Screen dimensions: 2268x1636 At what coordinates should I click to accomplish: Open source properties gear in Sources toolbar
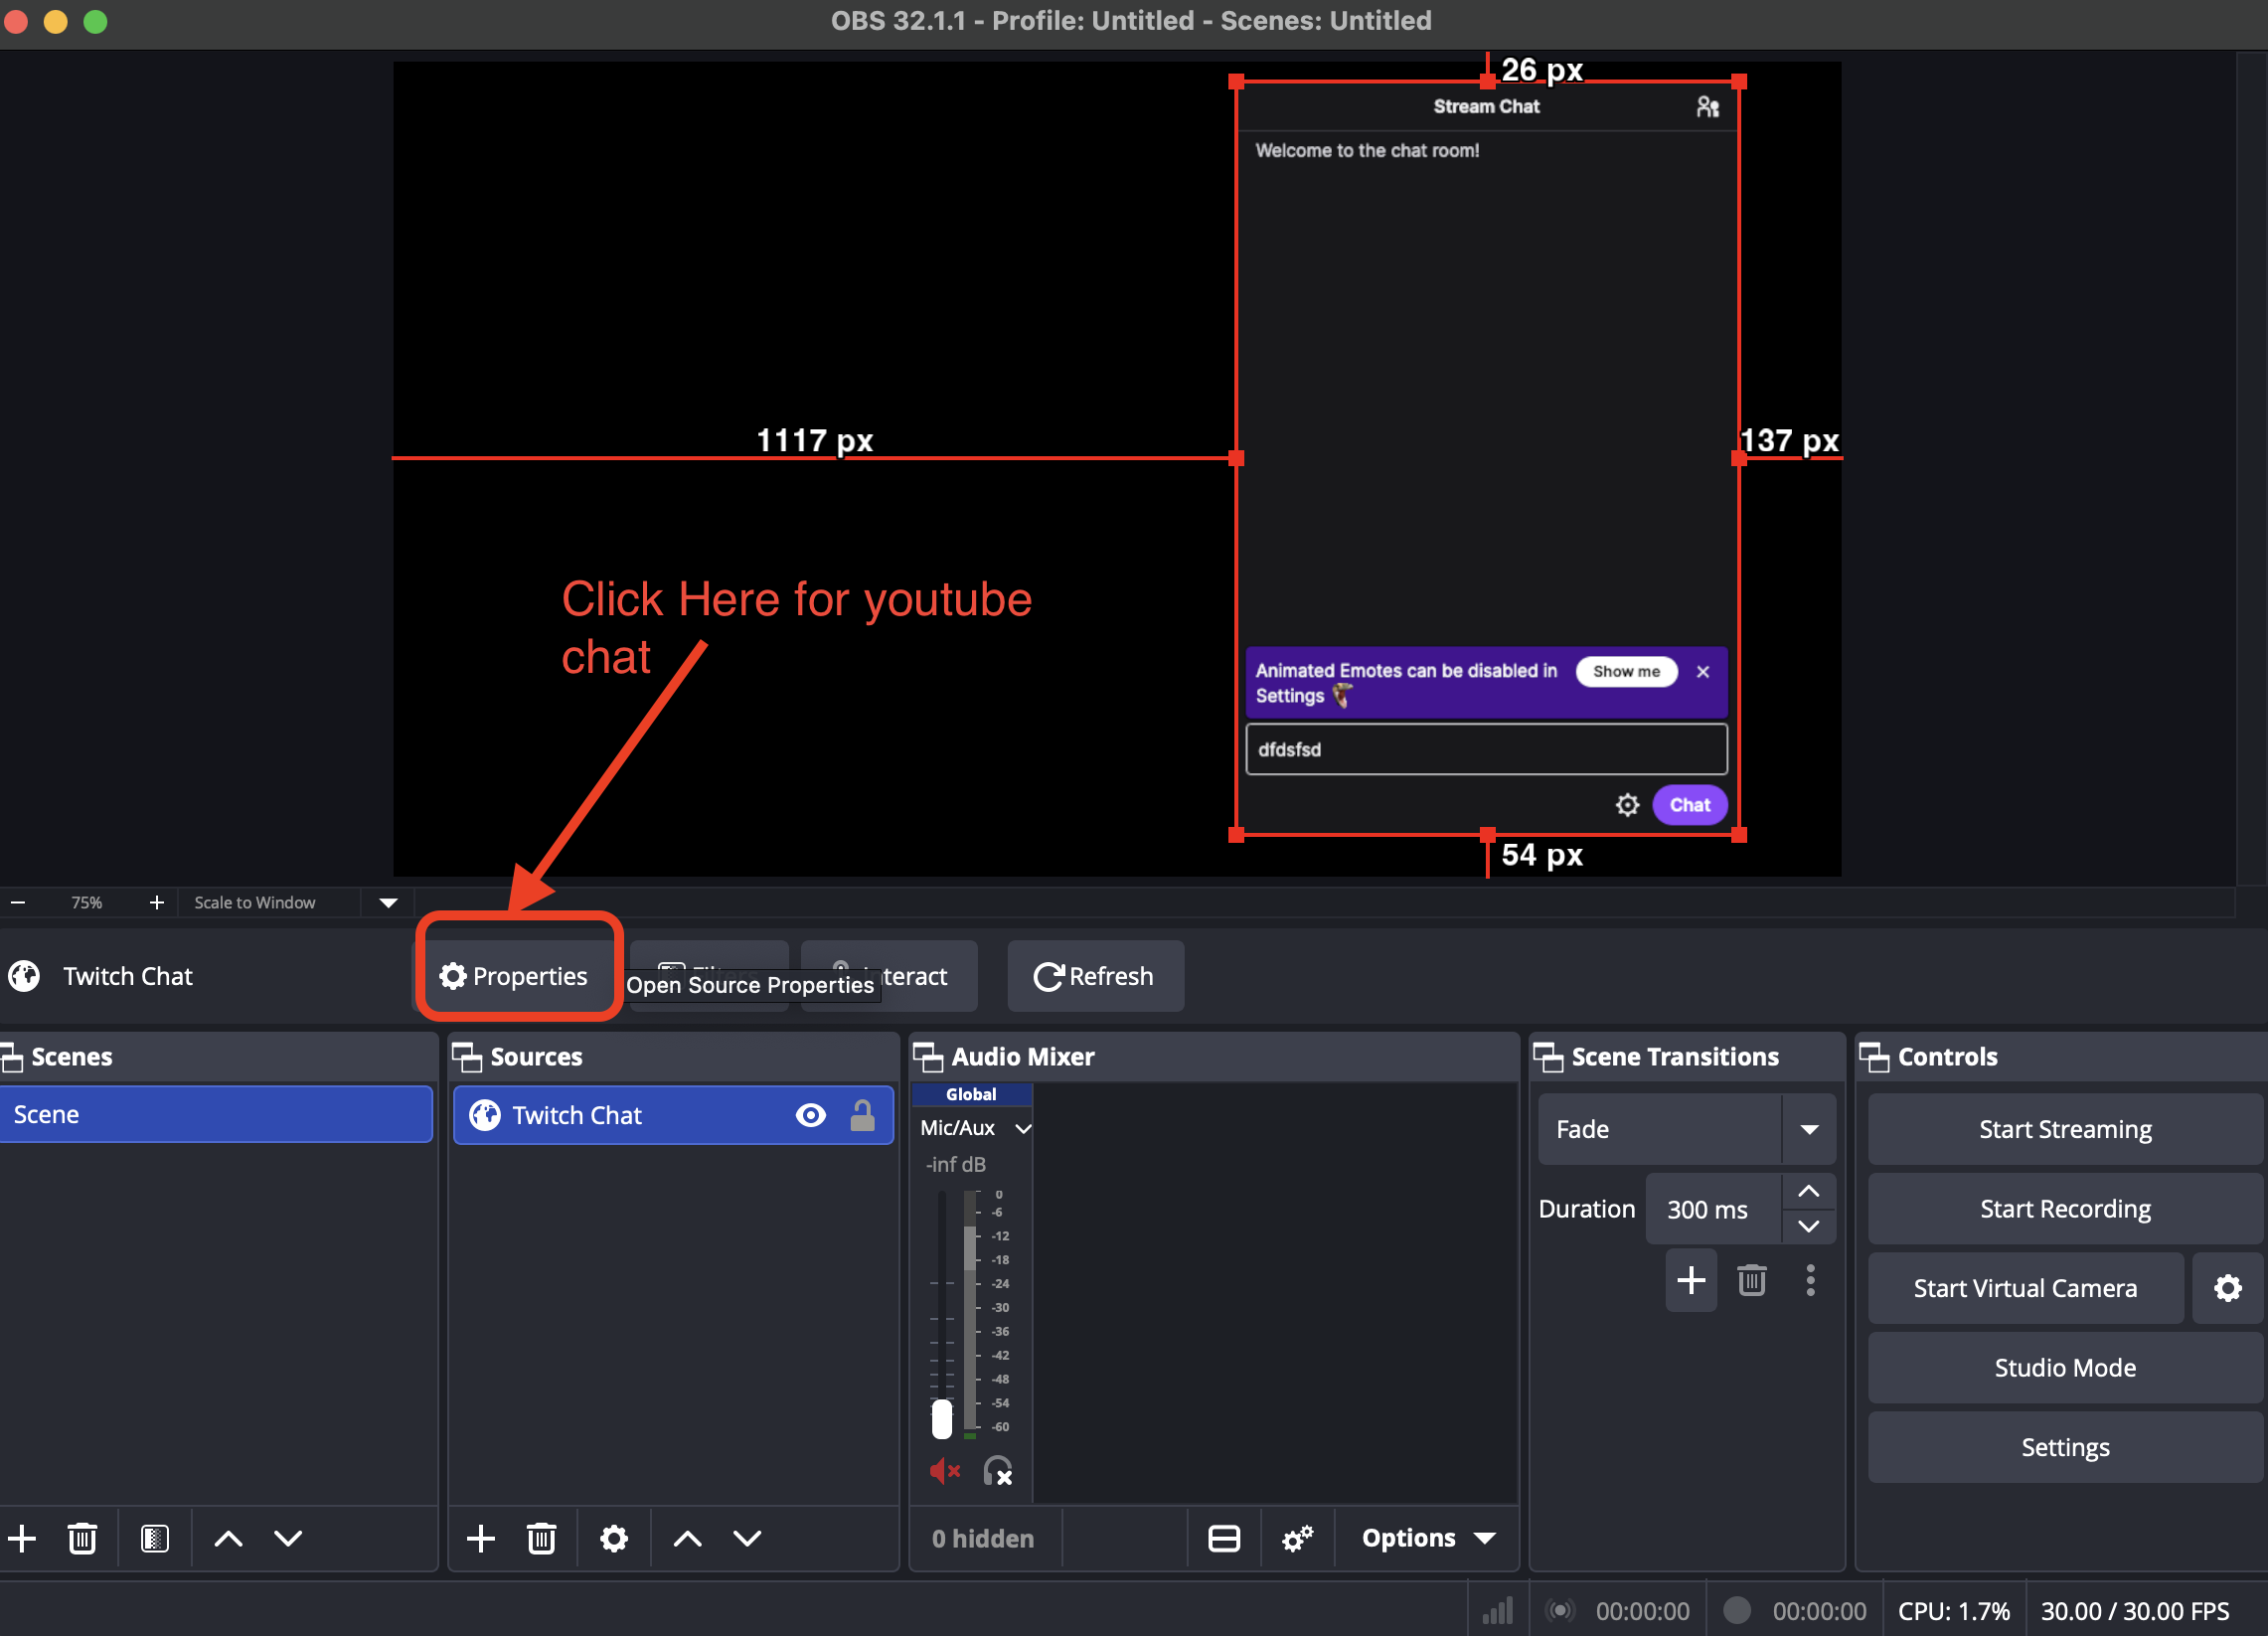pos(614,1538)
